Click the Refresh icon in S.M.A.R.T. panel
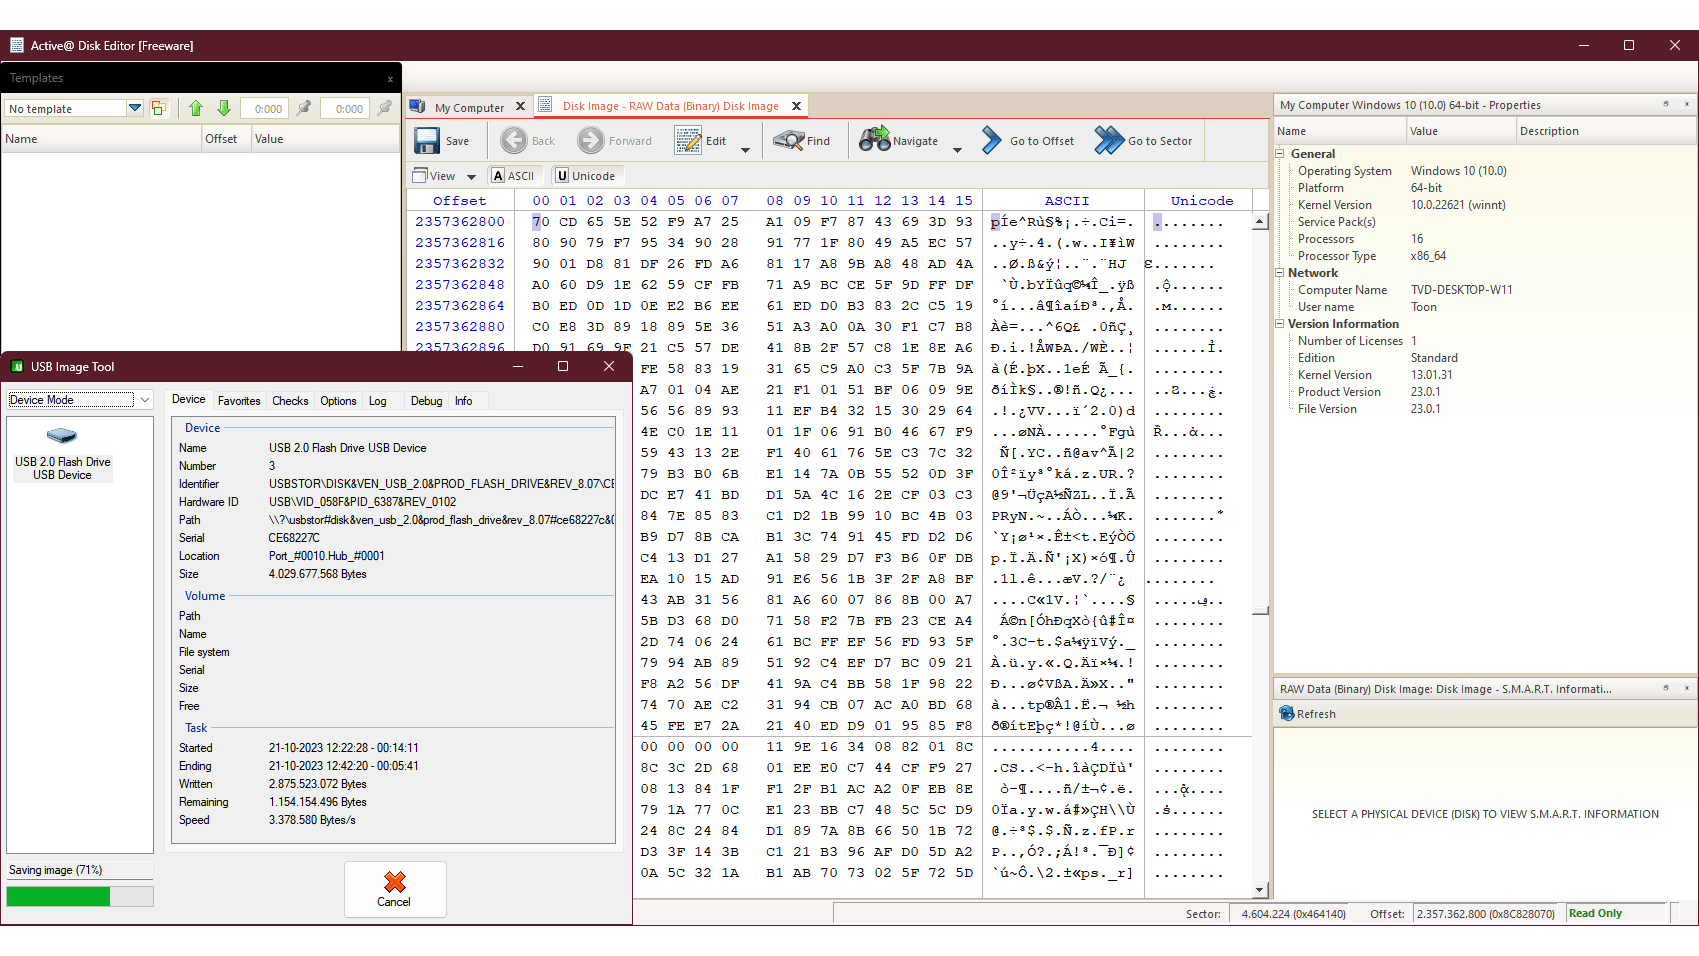The height and width of the screenshot is (956, 1699). pos(1287,713)
